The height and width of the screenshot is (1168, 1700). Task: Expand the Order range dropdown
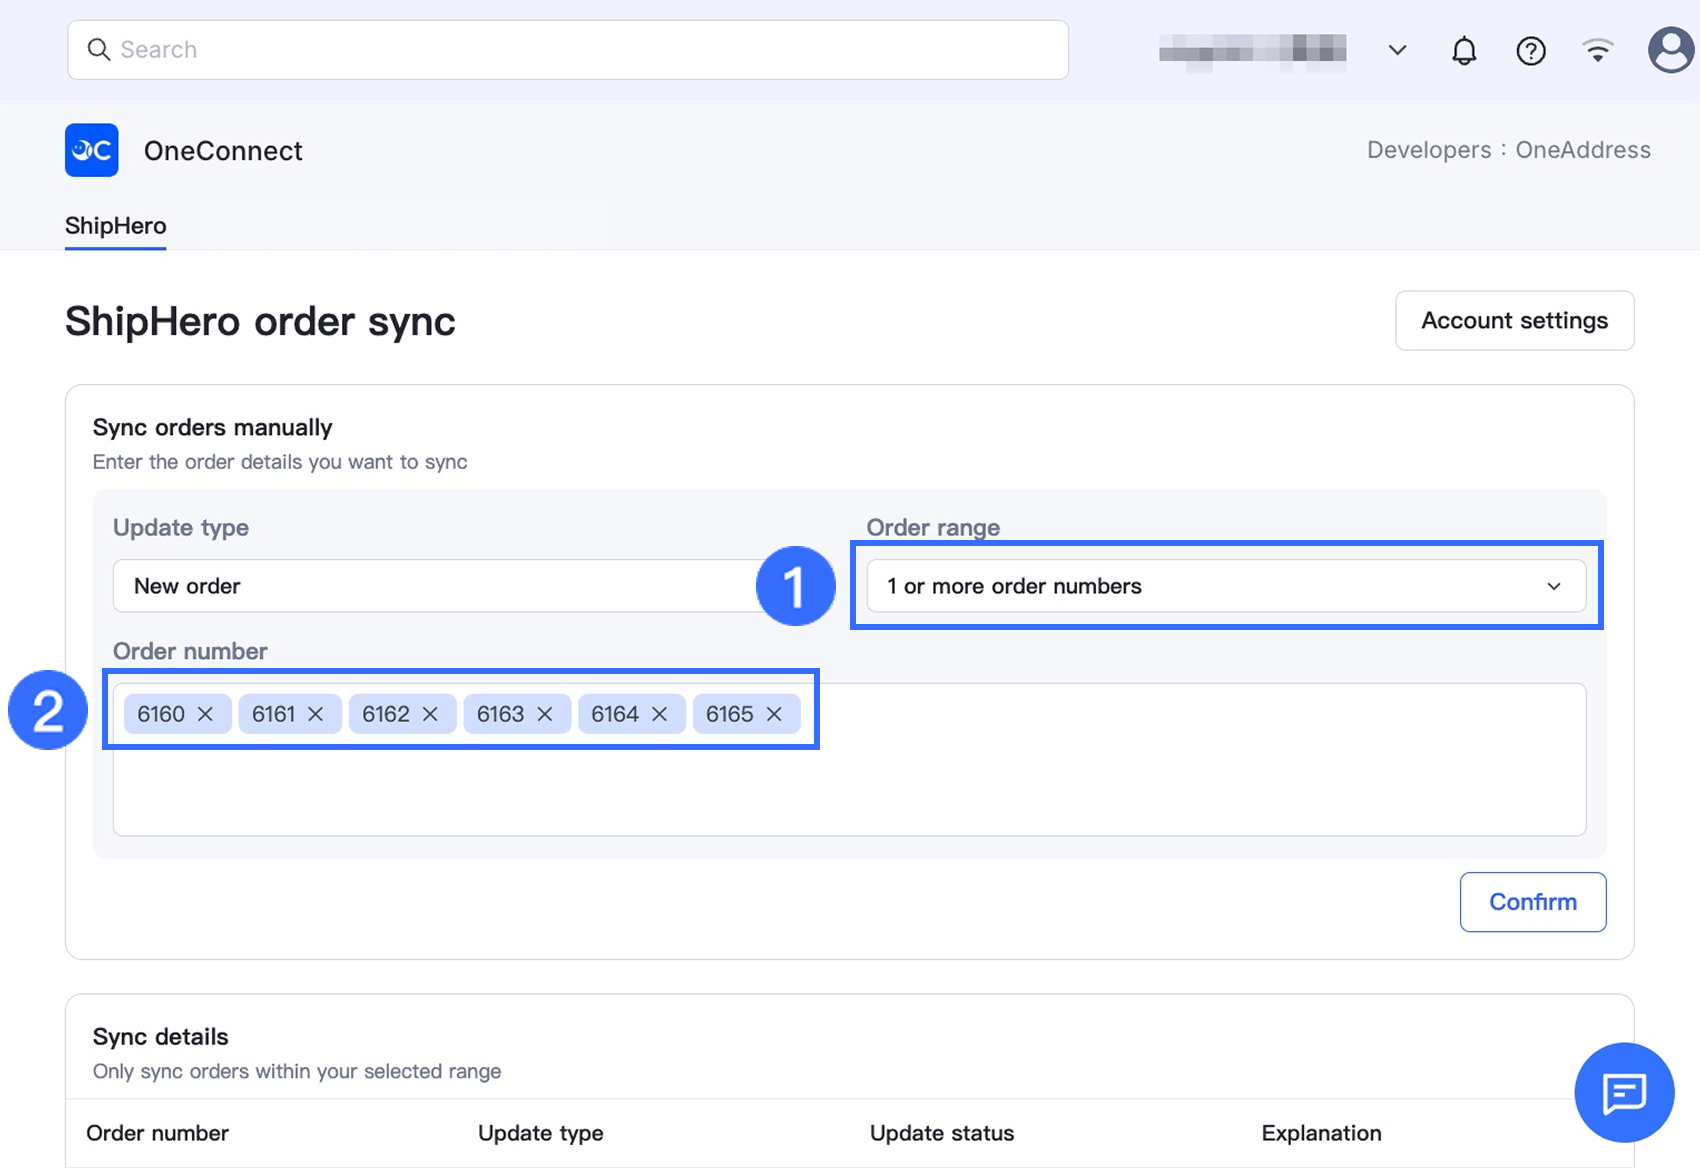tap(1225, 586)
